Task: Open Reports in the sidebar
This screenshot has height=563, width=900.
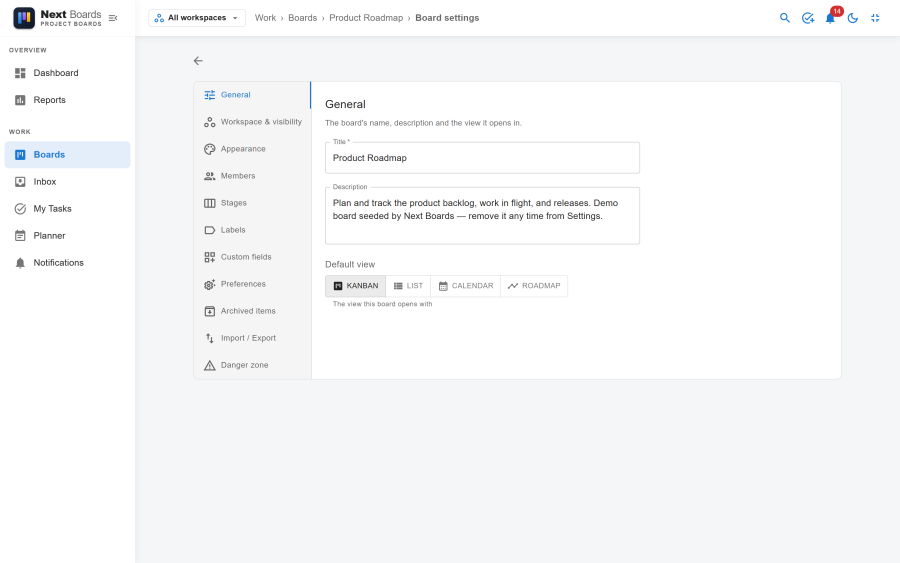Action: coord(68,100)
